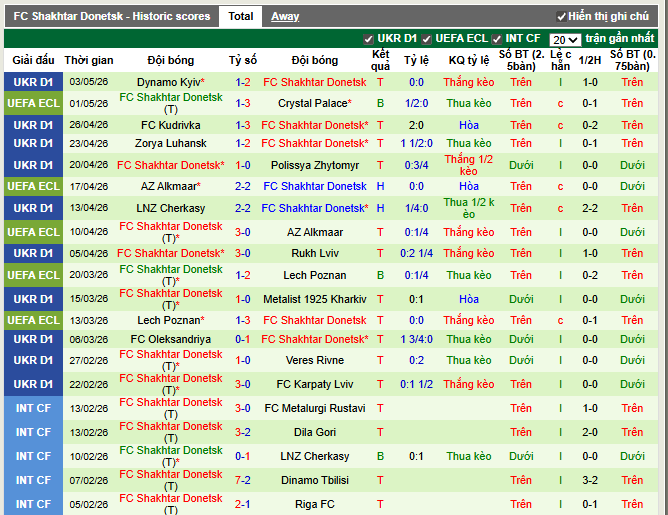This screenshot has height=515, width=668.
Task: Click result H in AZ Alkmaar 17/04/26 row
Action: pyautogui.click(x=380, y=186)
